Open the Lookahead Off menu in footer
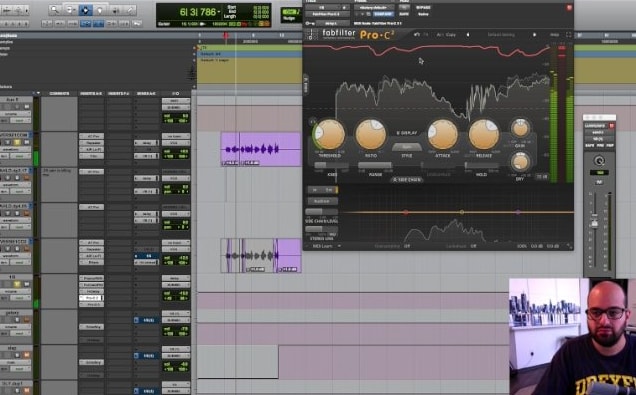The height and width of the screenshot is (395, 636). tap(473, 246)
